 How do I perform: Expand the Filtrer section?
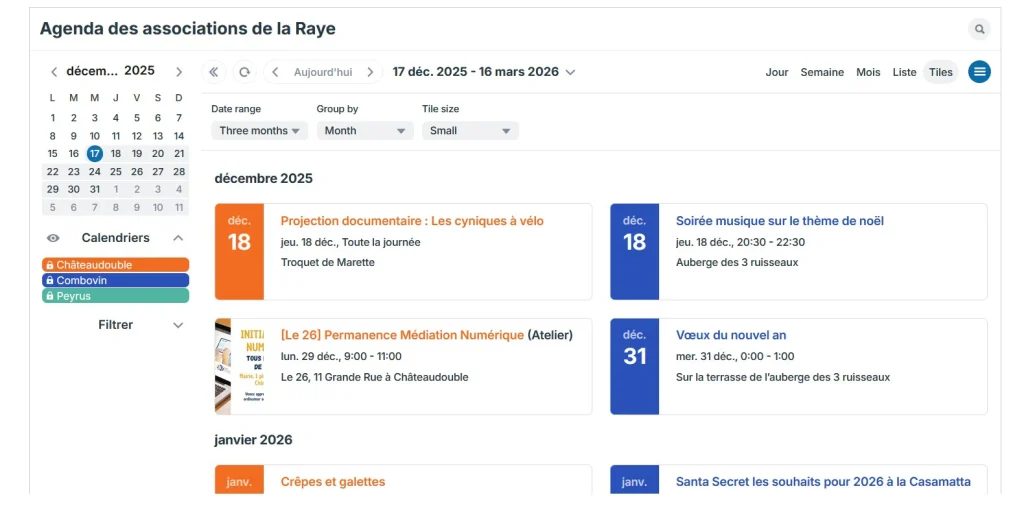pos(178,325)
